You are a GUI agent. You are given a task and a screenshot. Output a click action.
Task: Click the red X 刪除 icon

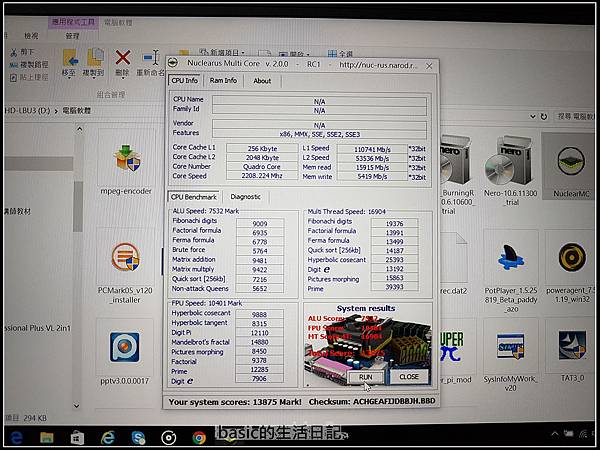point(122,58)
